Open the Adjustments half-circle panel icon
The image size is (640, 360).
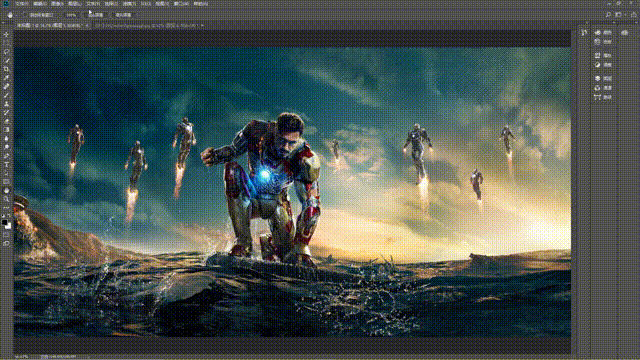point(598,64)
